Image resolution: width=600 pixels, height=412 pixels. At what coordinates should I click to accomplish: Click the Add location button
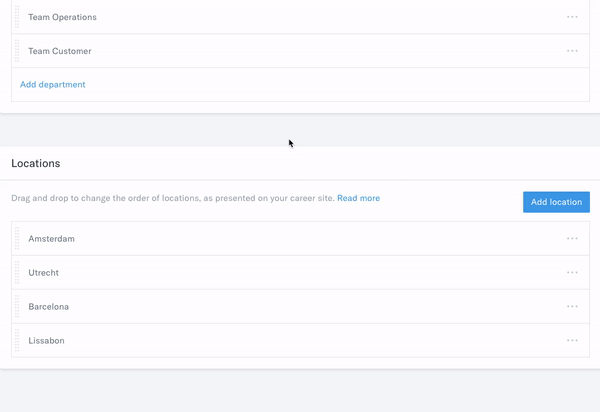click(556, 202)
